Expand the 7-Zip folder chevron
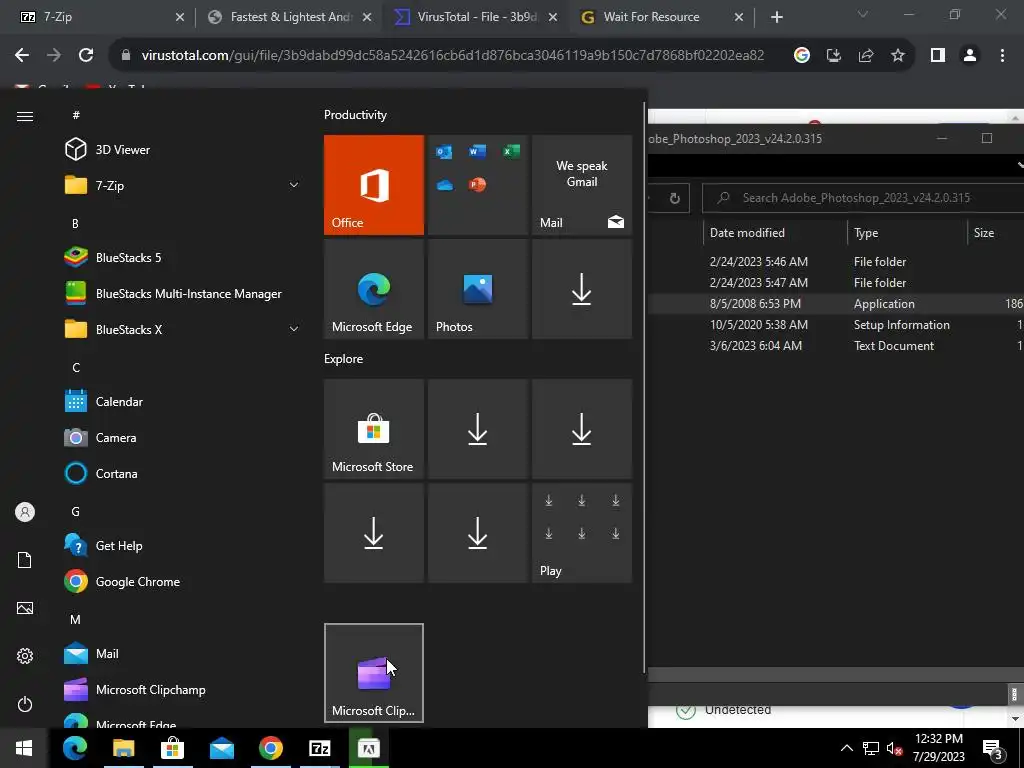 coord(294,185)
